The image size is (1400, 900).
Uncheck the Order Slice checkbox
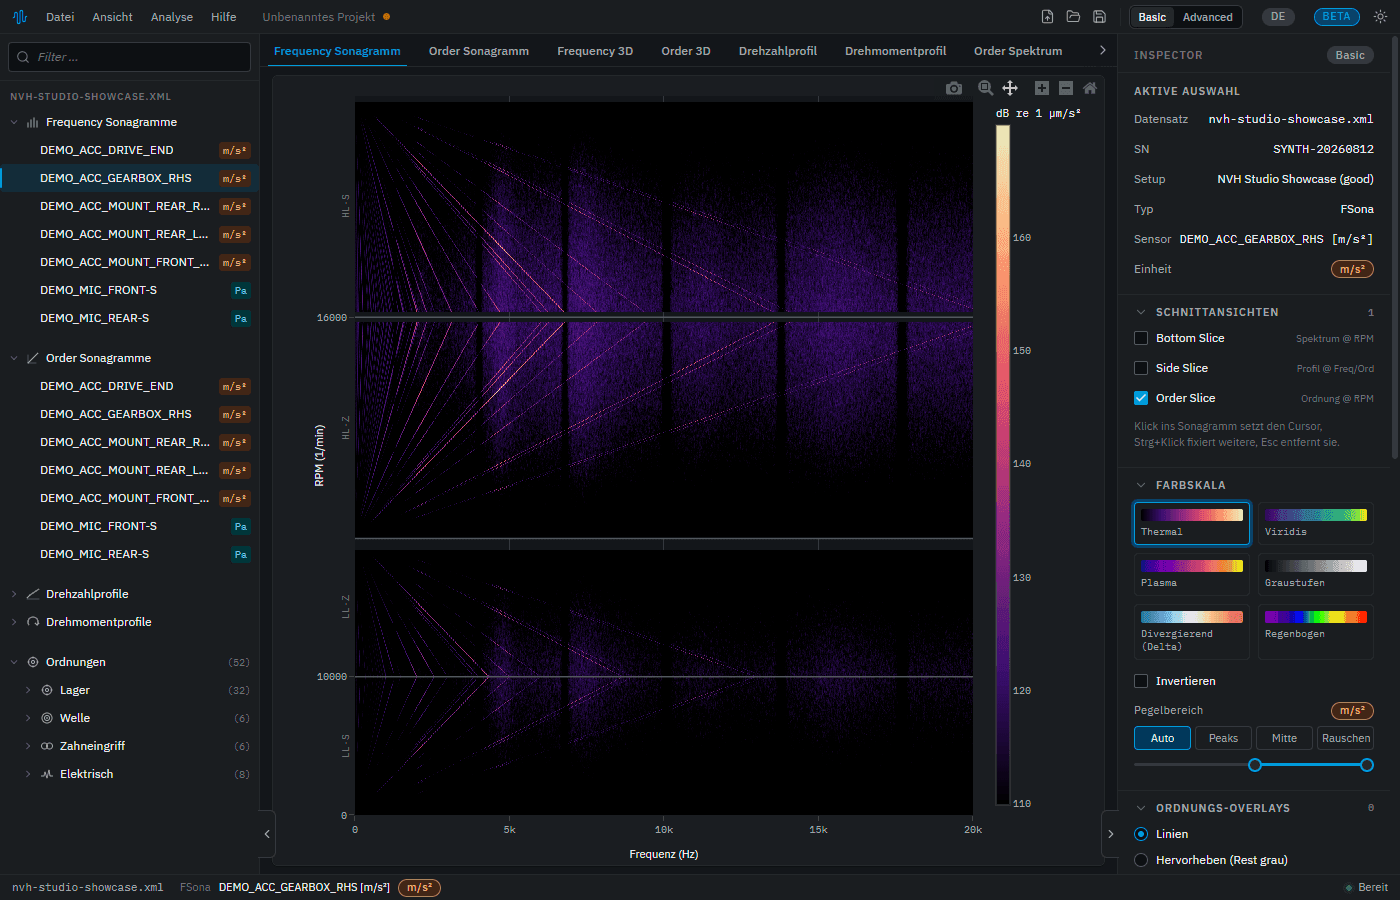tap(1141, 398)
